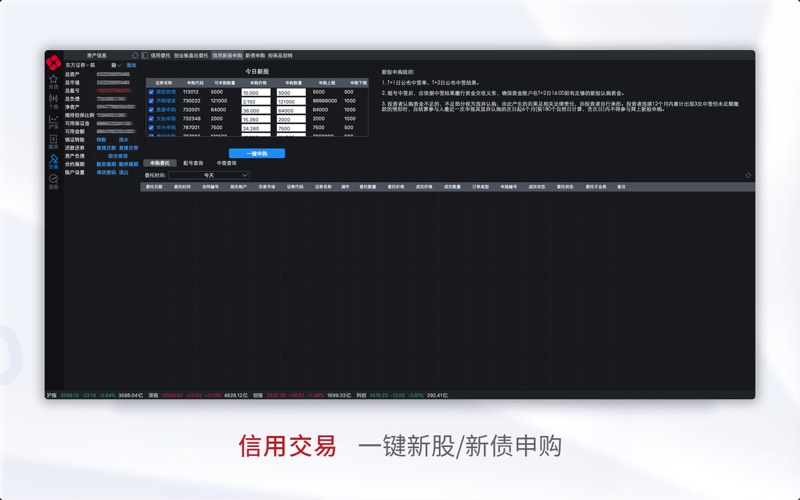This screenshot has width=800, height=500.
Task: Click quantity field showing 121000
Action: pyautogui.click(x=291, y=102)
